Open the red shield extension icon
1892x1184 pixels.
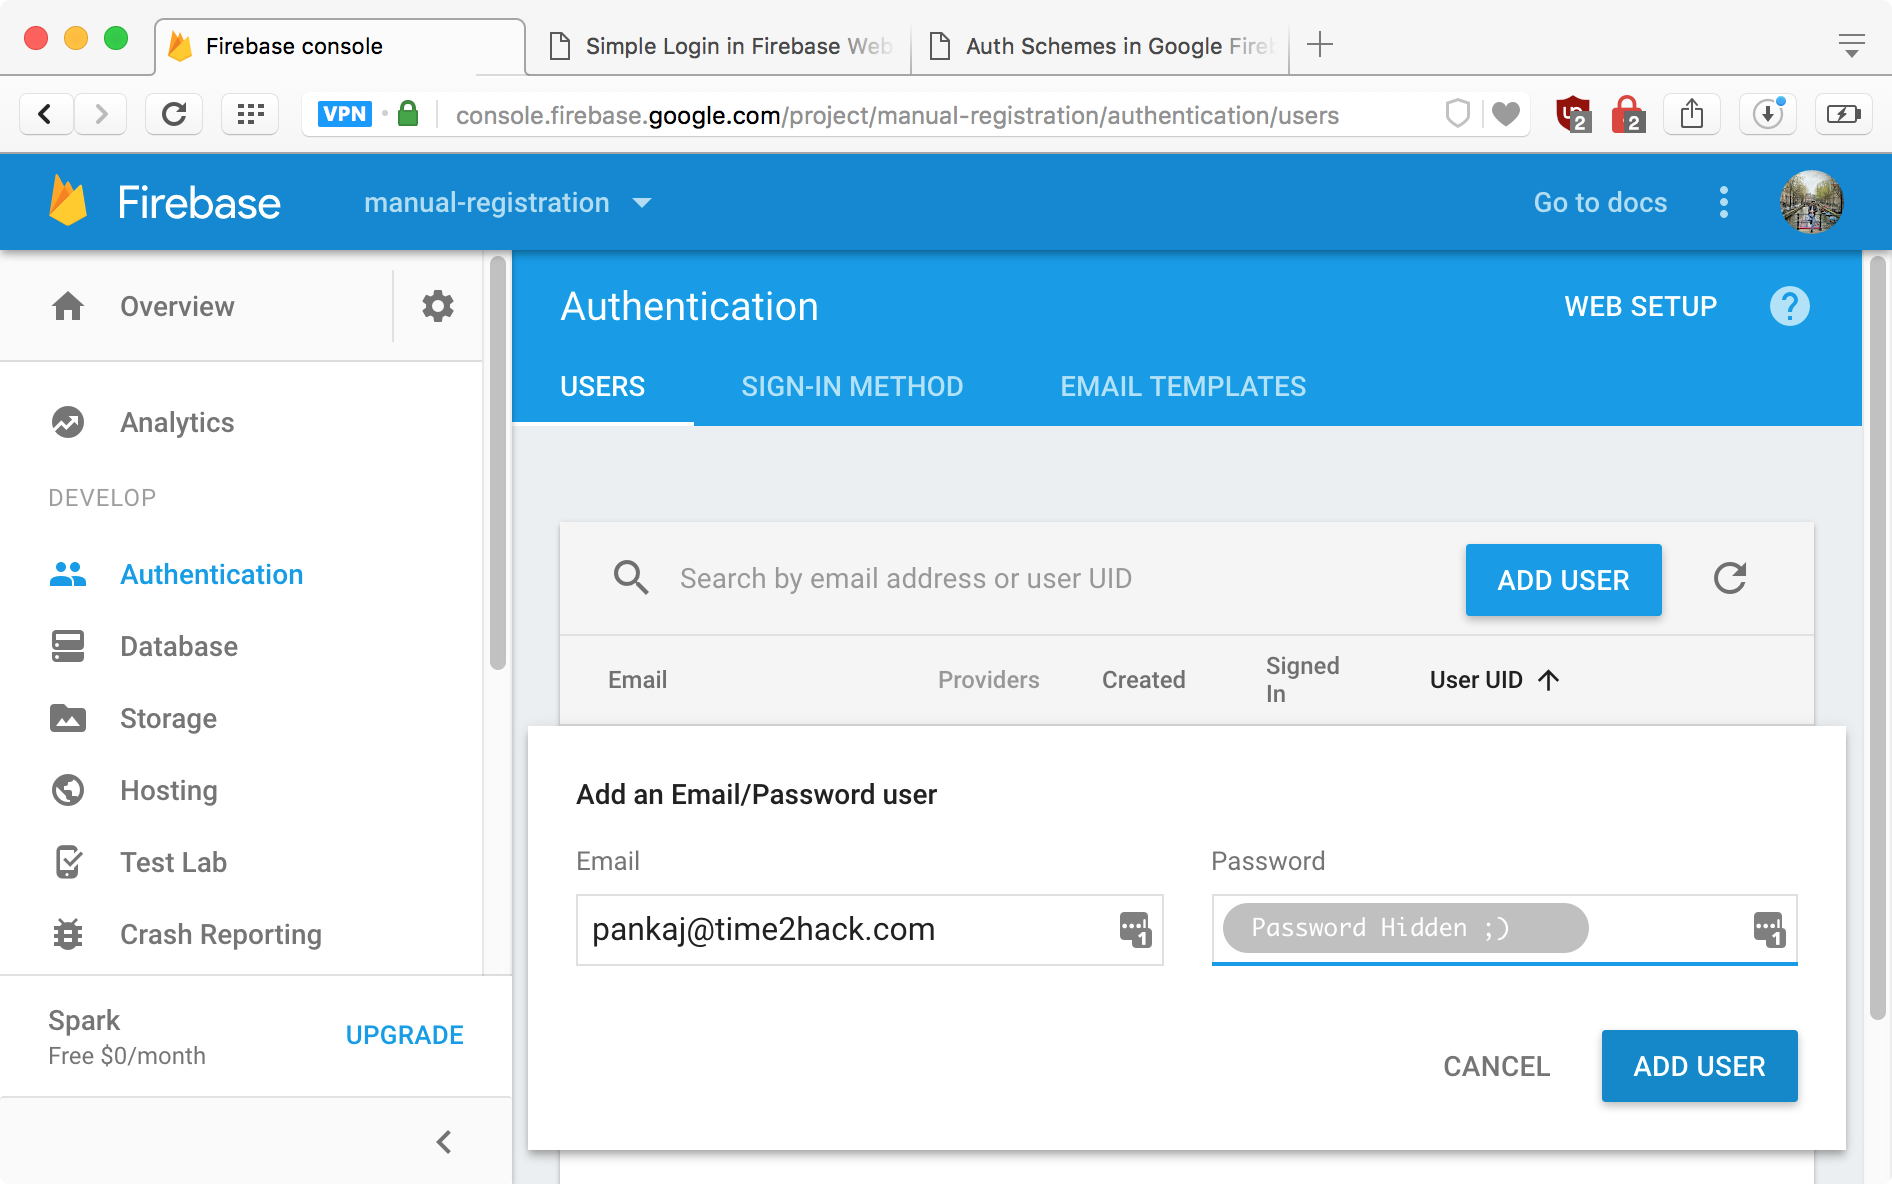click(1573, 114)
